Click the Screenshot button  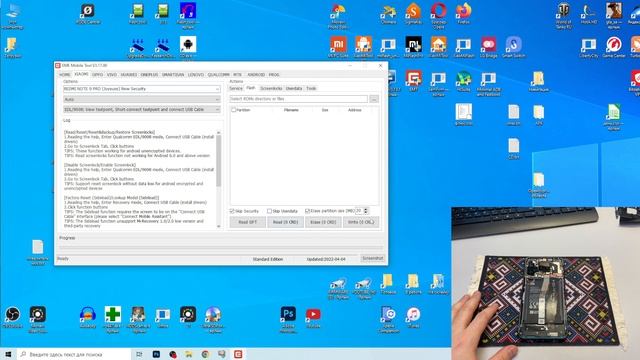click(373, 258)
